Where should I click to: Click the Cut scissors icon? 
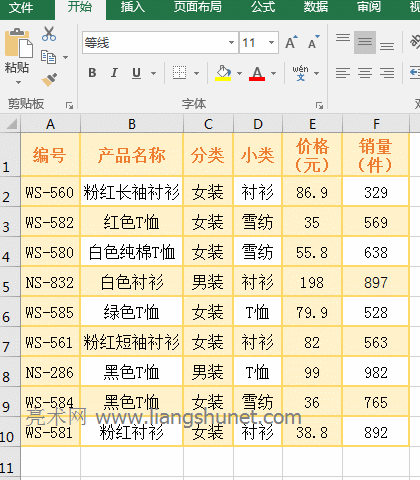pyautogui.click(x=49, y=34)
